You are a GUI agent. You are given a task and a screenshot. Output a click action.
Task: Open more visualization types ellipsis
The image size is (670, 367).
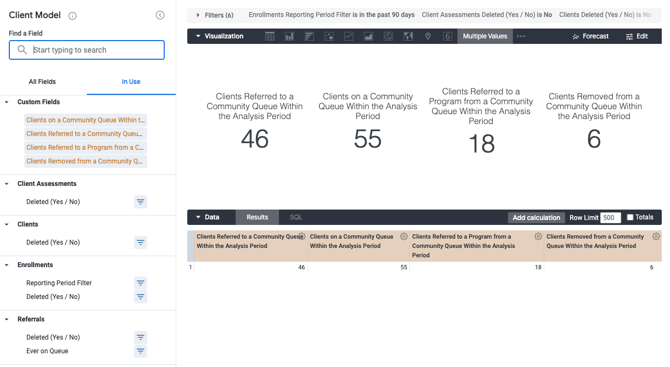coord(521,36)
